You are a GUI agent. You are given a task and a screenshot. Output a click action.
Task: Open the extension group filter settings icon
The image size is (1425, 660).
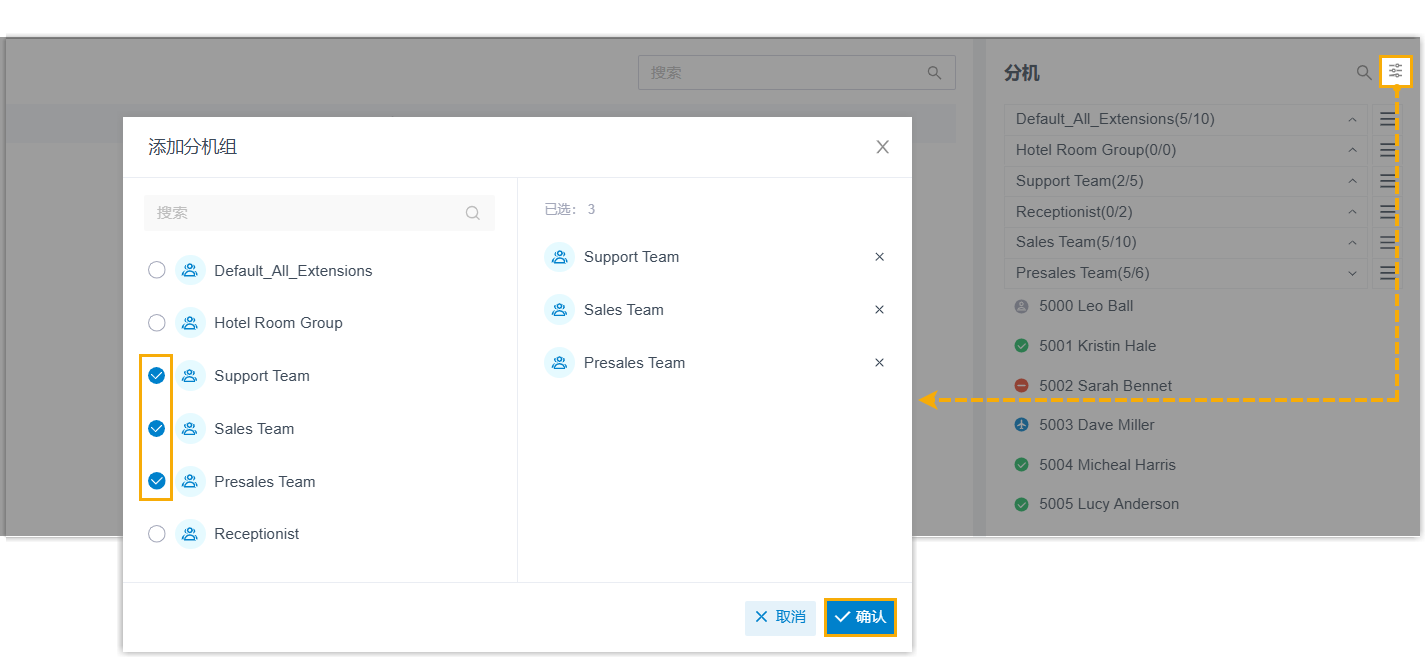[x=1395, y=71]
